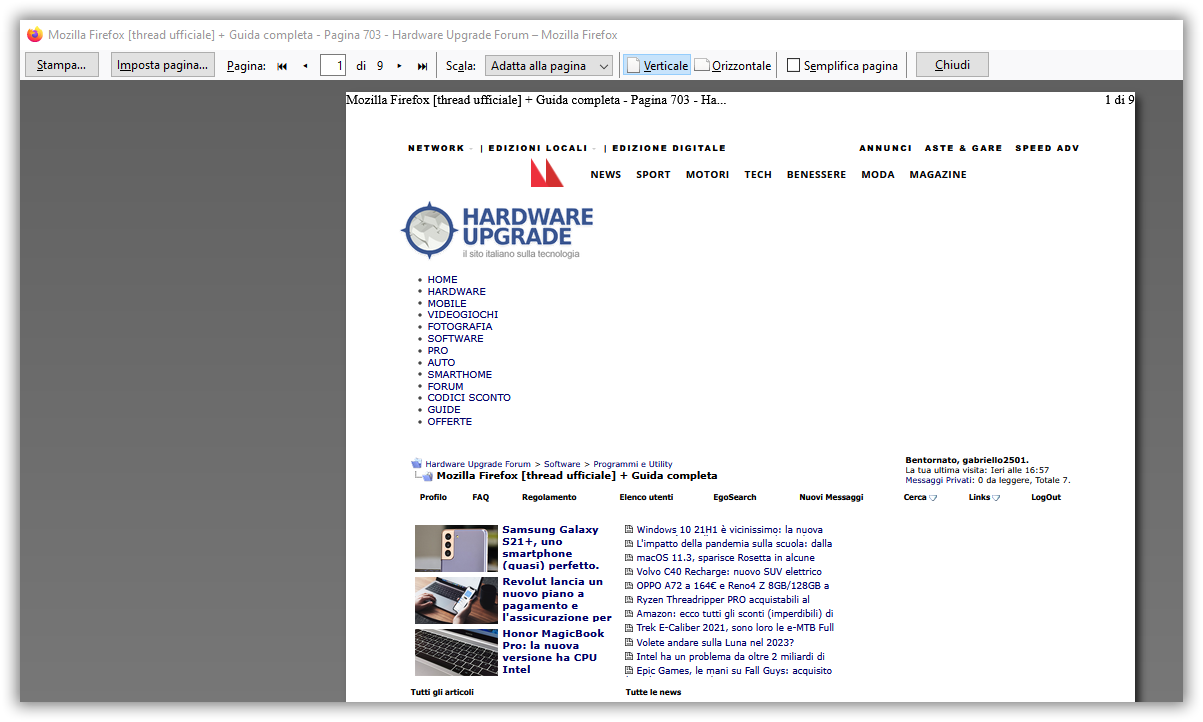
Task: Click news icon beside Volvo C40 Recharge
Action: tap(629, 572)
